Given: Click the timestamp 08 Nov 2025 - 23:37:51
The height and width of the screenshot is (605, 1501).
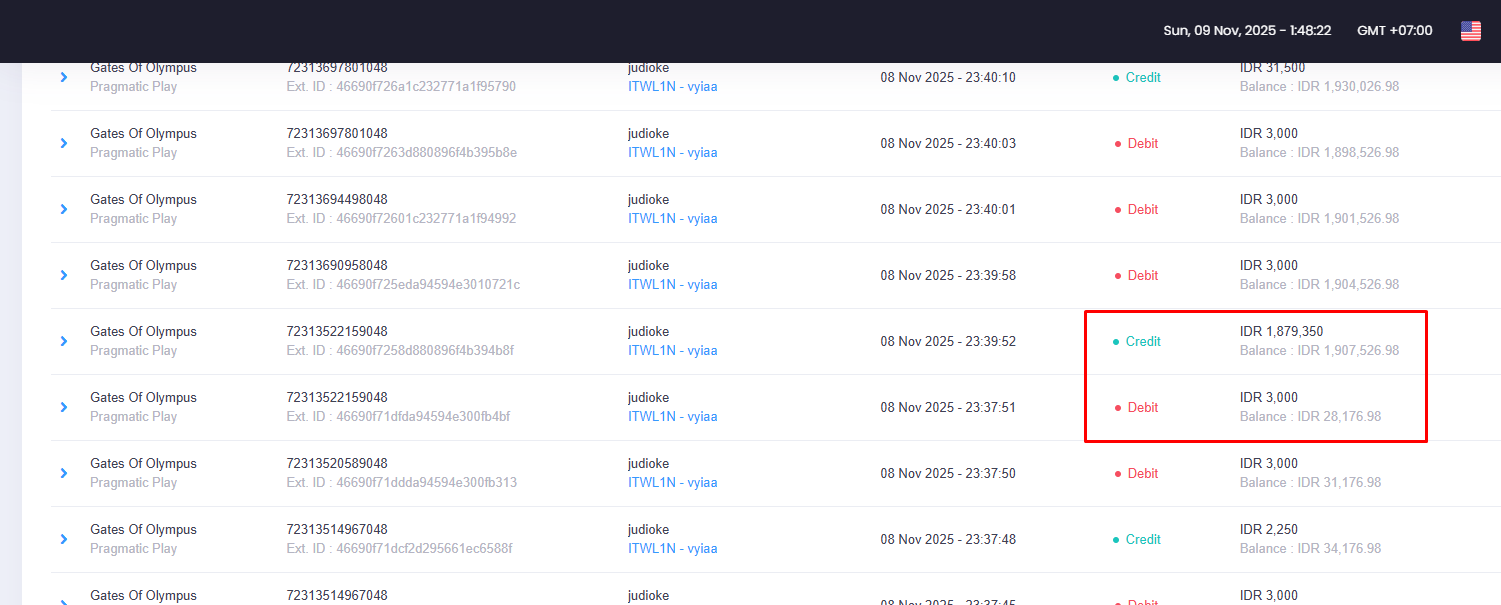Looking at the screenshot, I should point(948,407).
